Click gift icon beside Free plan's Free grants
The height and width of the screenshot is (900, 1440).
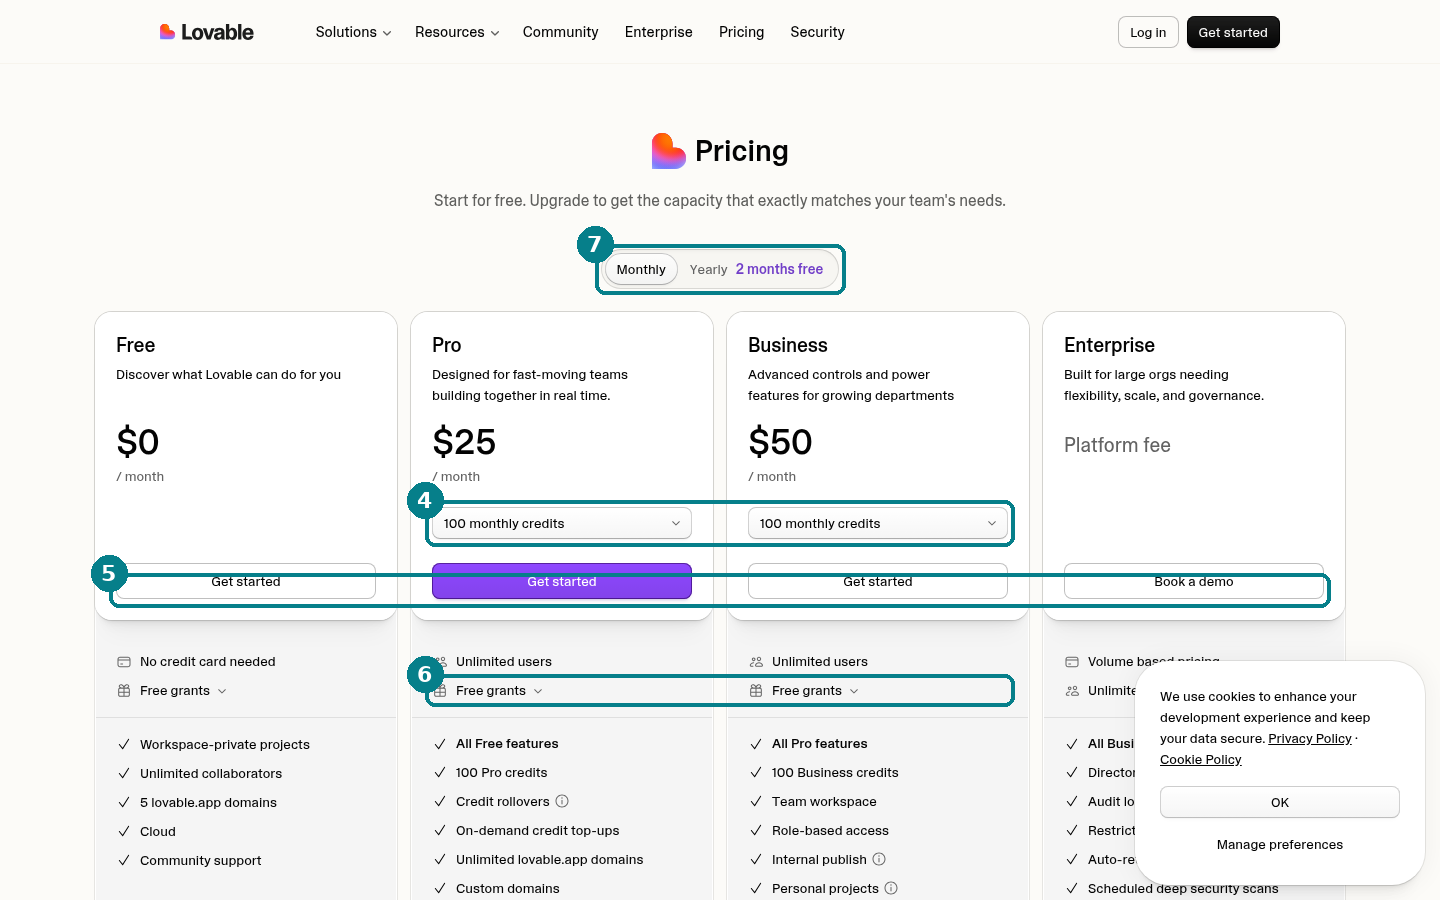124,691
